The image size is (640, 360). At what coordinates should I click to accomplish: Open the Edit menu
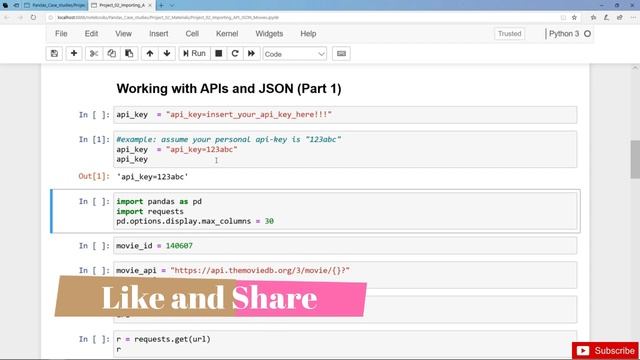click(x=91, y=34)
